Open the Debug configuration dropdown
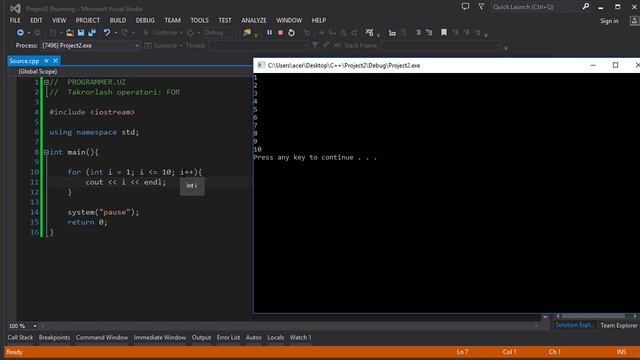 [220, 33]
